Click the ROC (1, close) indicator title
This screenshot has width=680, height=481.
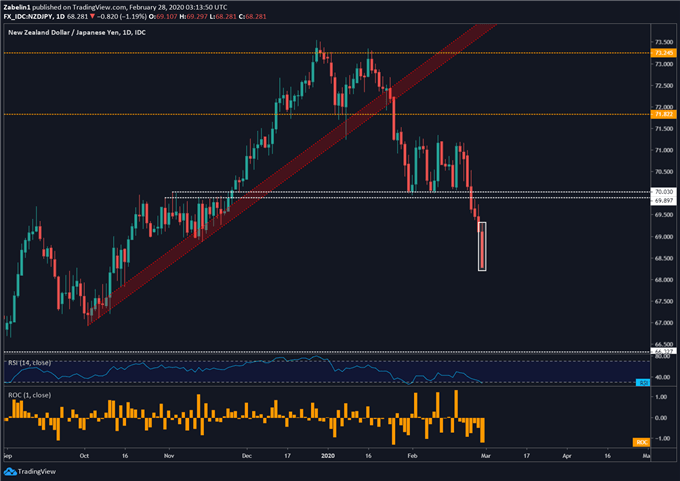[29, 395]
